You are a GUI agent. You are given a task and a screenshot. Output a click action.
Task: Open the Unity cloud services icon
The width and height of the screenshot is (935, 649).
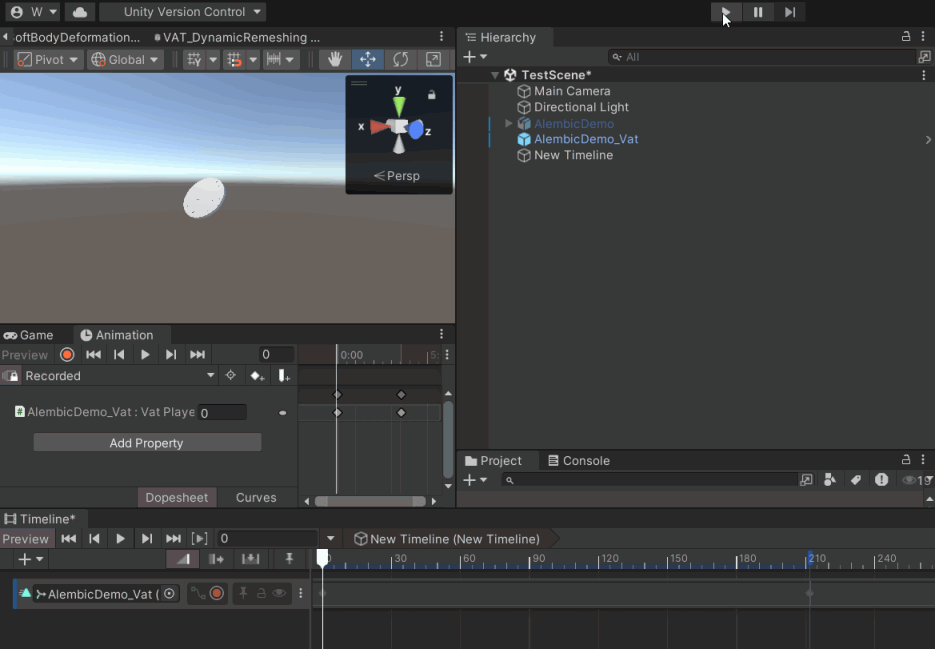pyautogui.click(x=80, y=12)
